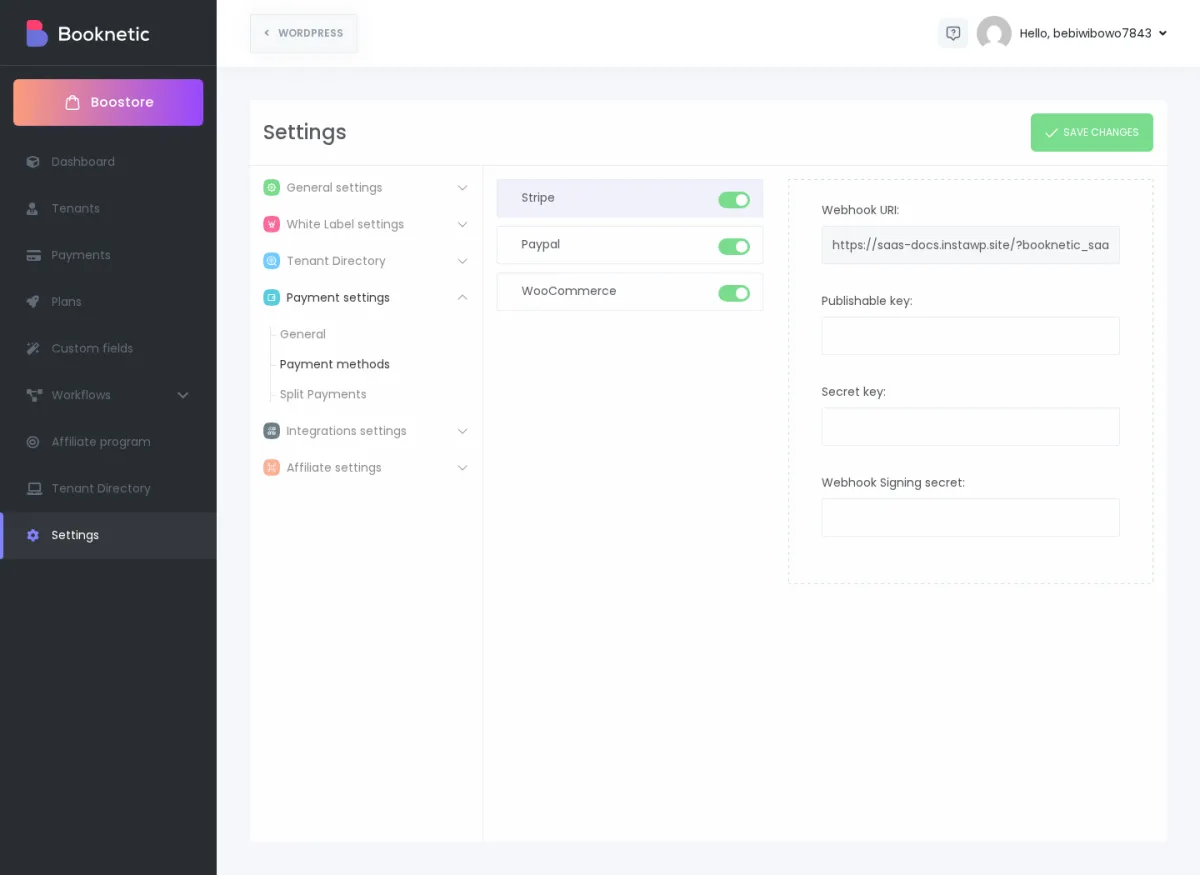Click the Tenants person icon
Screen dimensions: 1200x875
point(33,209)
